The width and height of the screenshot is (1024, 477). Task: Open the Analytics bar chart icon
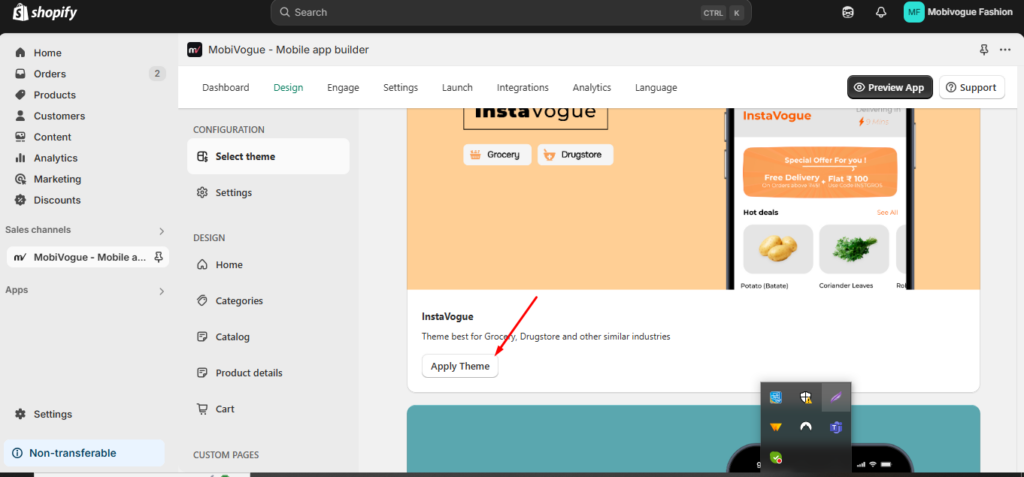pos(20,157)
